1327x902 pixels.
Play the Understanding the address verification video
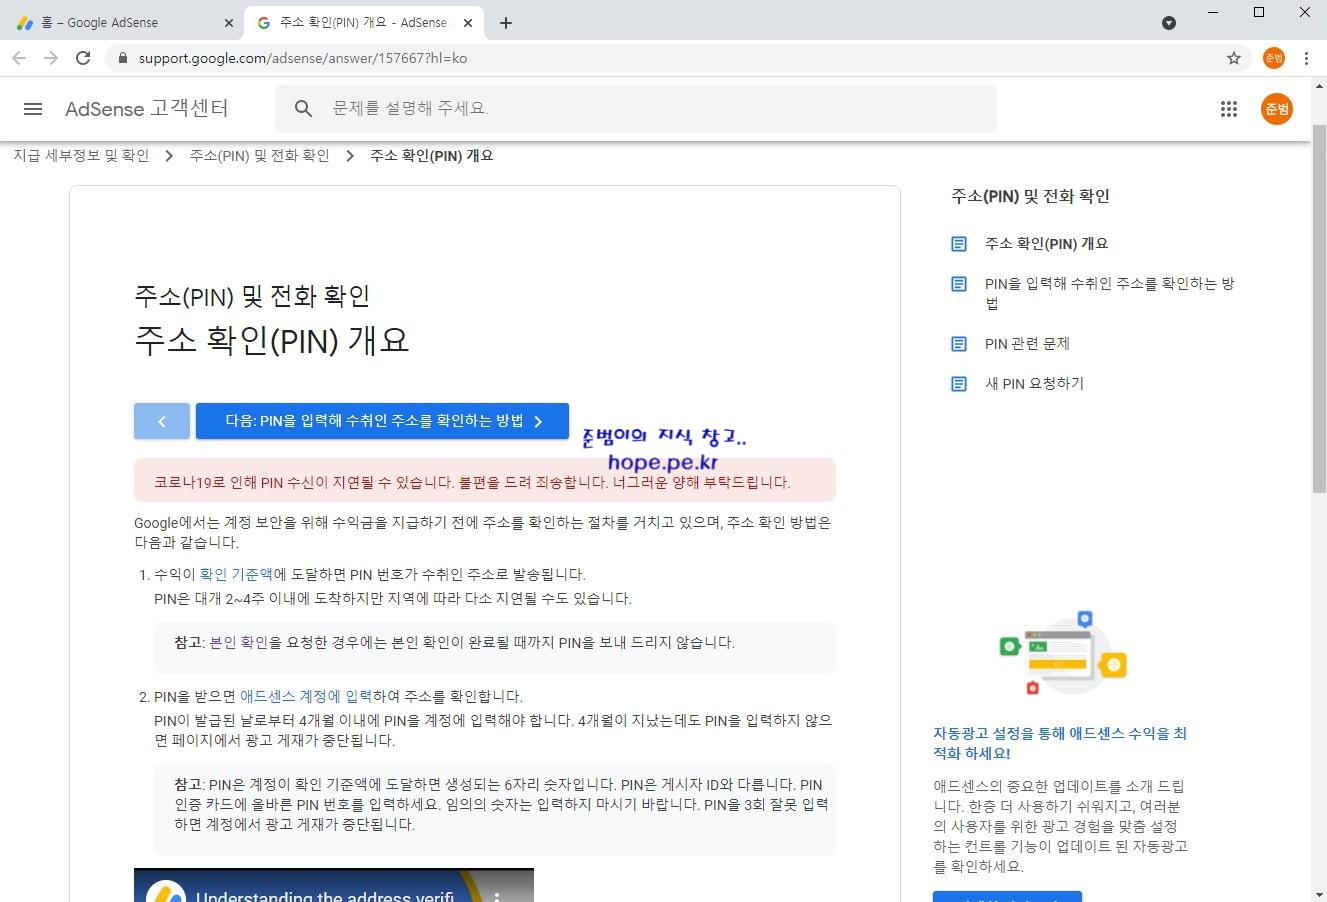[334, 885]
